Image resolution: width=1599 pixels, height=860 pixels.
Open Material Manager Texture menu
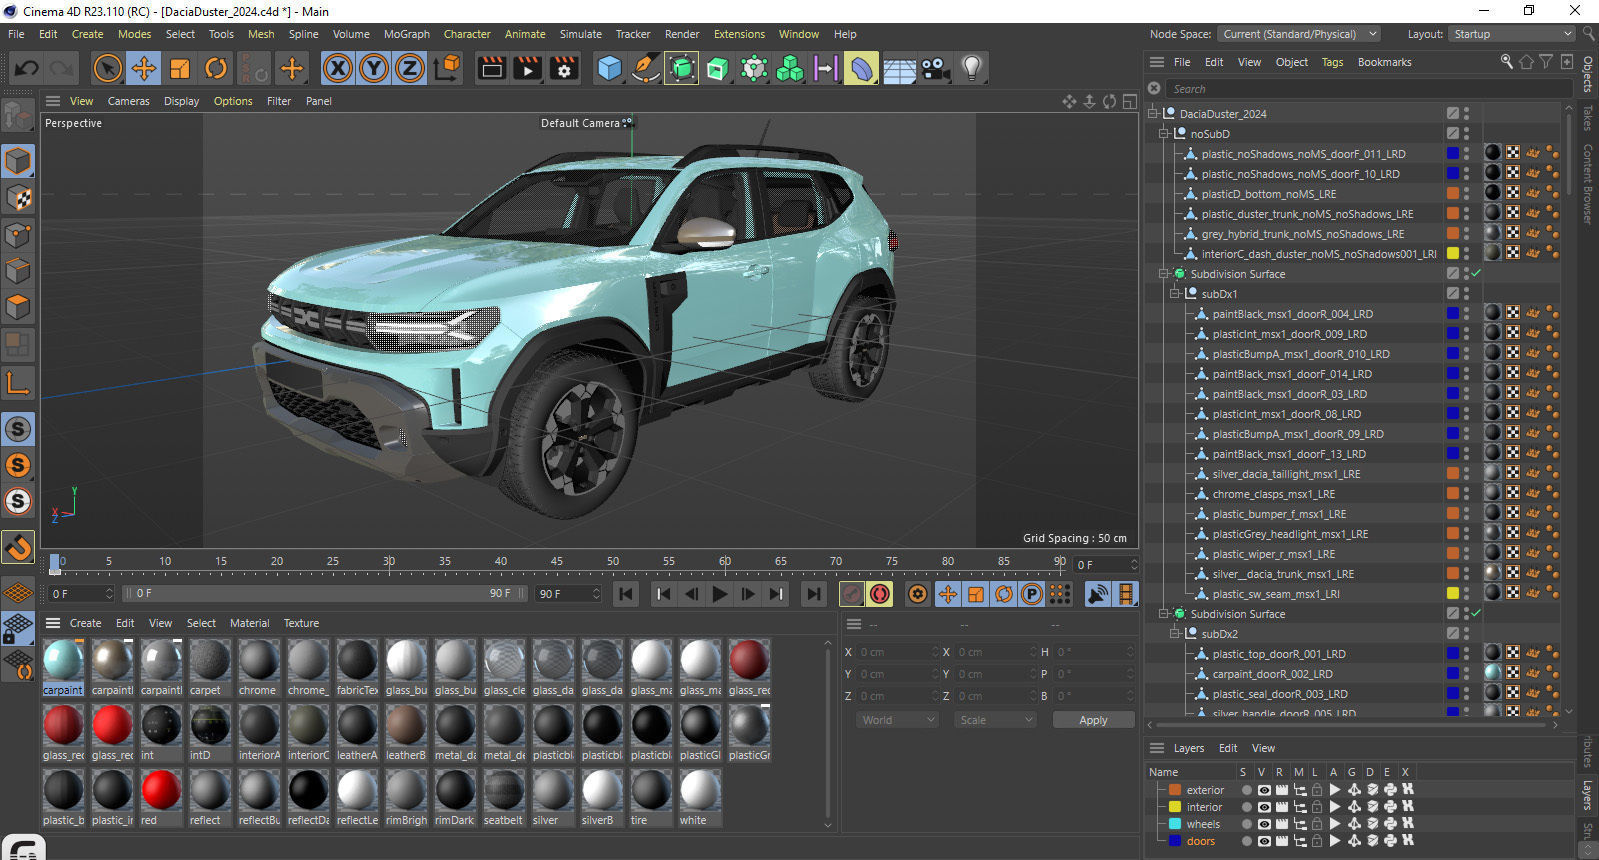coord(301,623)
